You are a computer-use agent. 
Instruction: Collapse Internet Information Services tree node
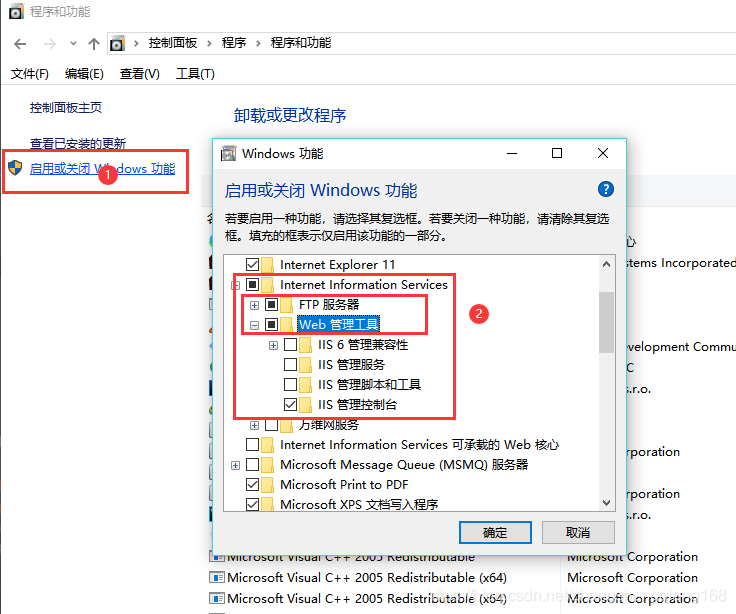tap(236, 285)
